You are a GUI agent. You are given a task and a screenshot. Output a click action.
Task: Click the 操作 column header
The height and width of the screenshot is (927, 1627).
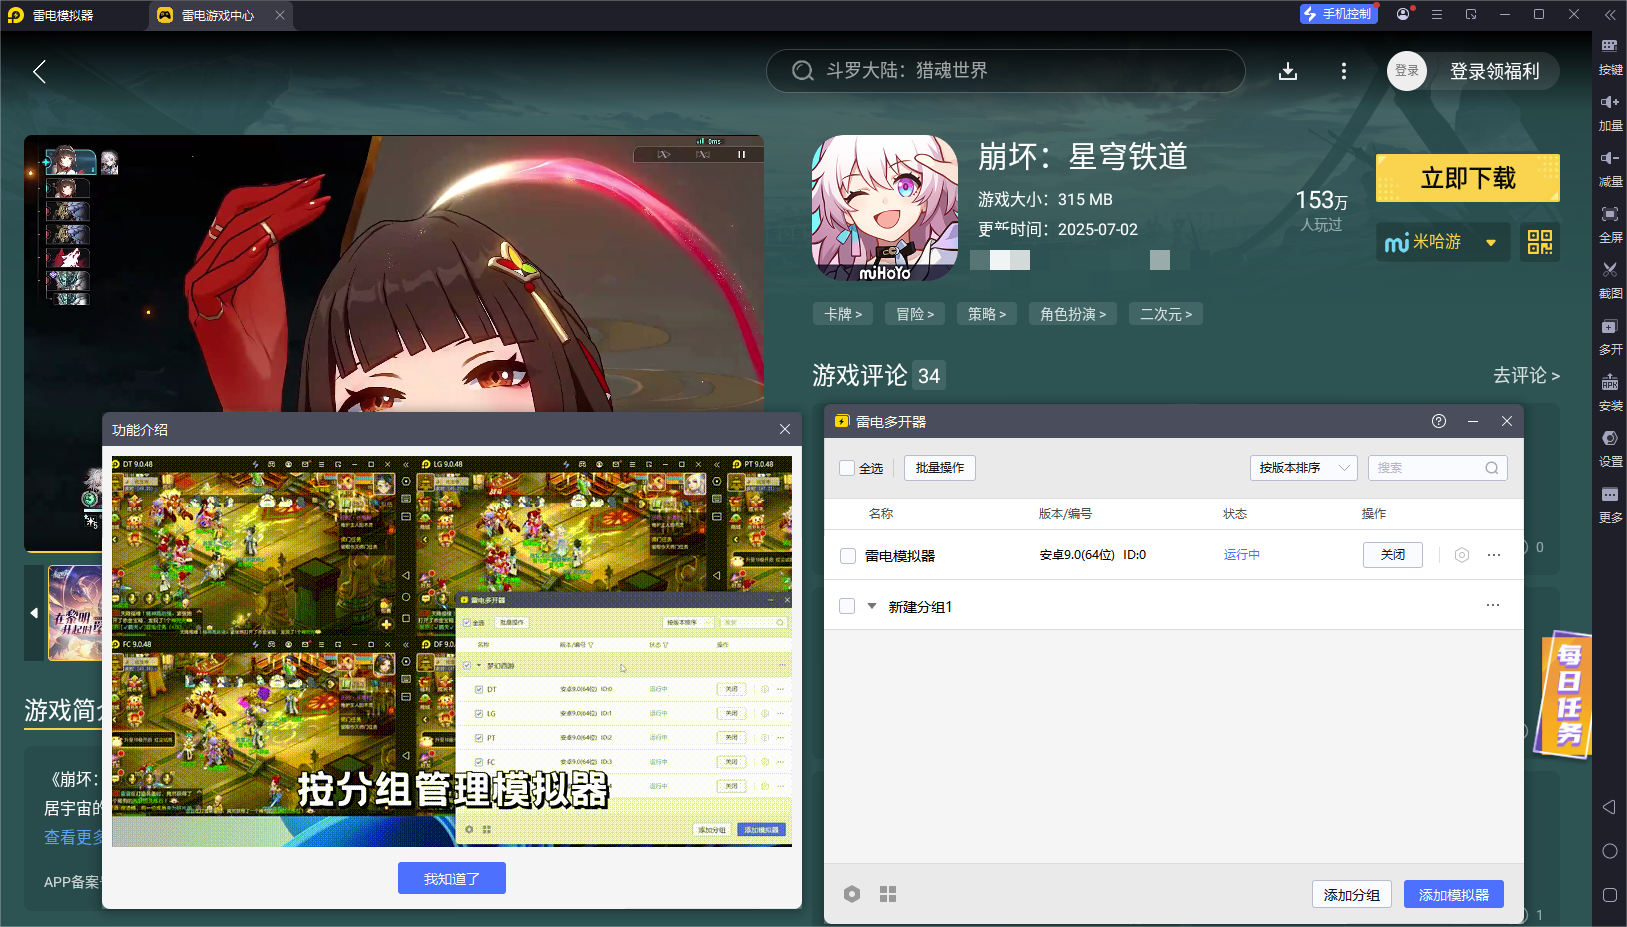tap(1374, 513)
